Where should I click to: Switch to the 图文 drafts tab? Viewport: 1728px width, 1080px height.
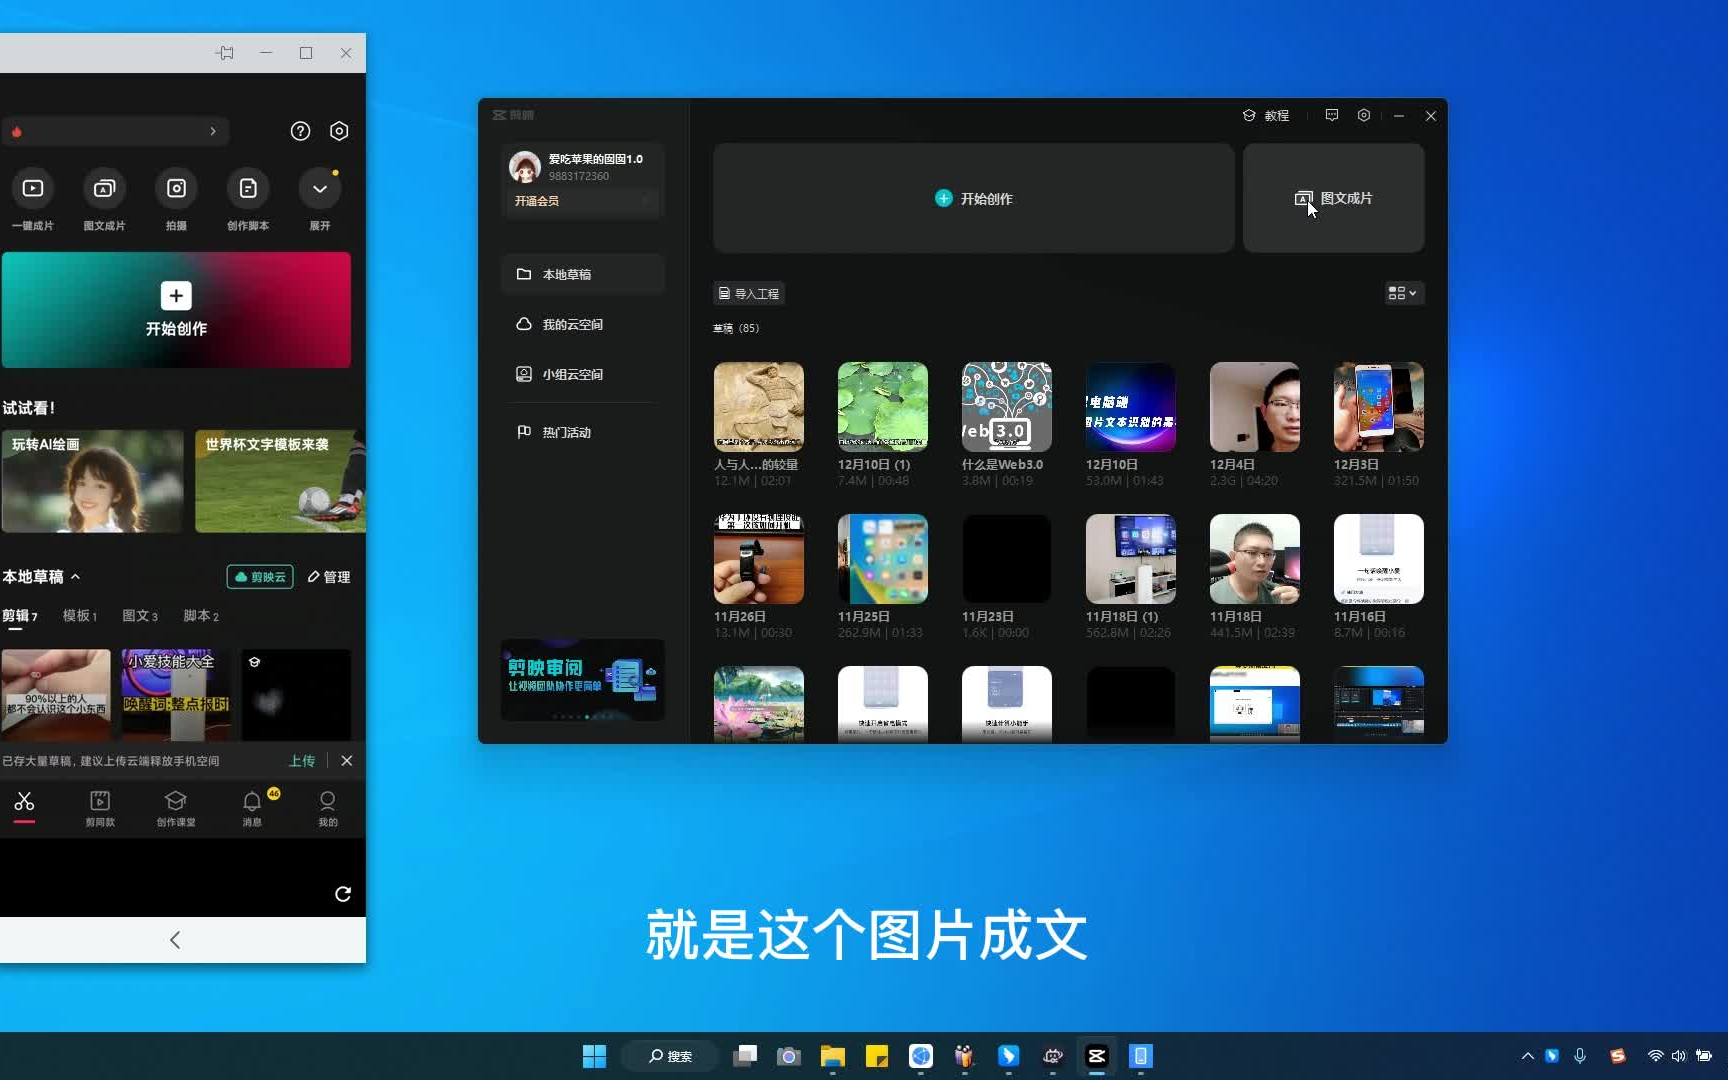[x=140, y=616]
